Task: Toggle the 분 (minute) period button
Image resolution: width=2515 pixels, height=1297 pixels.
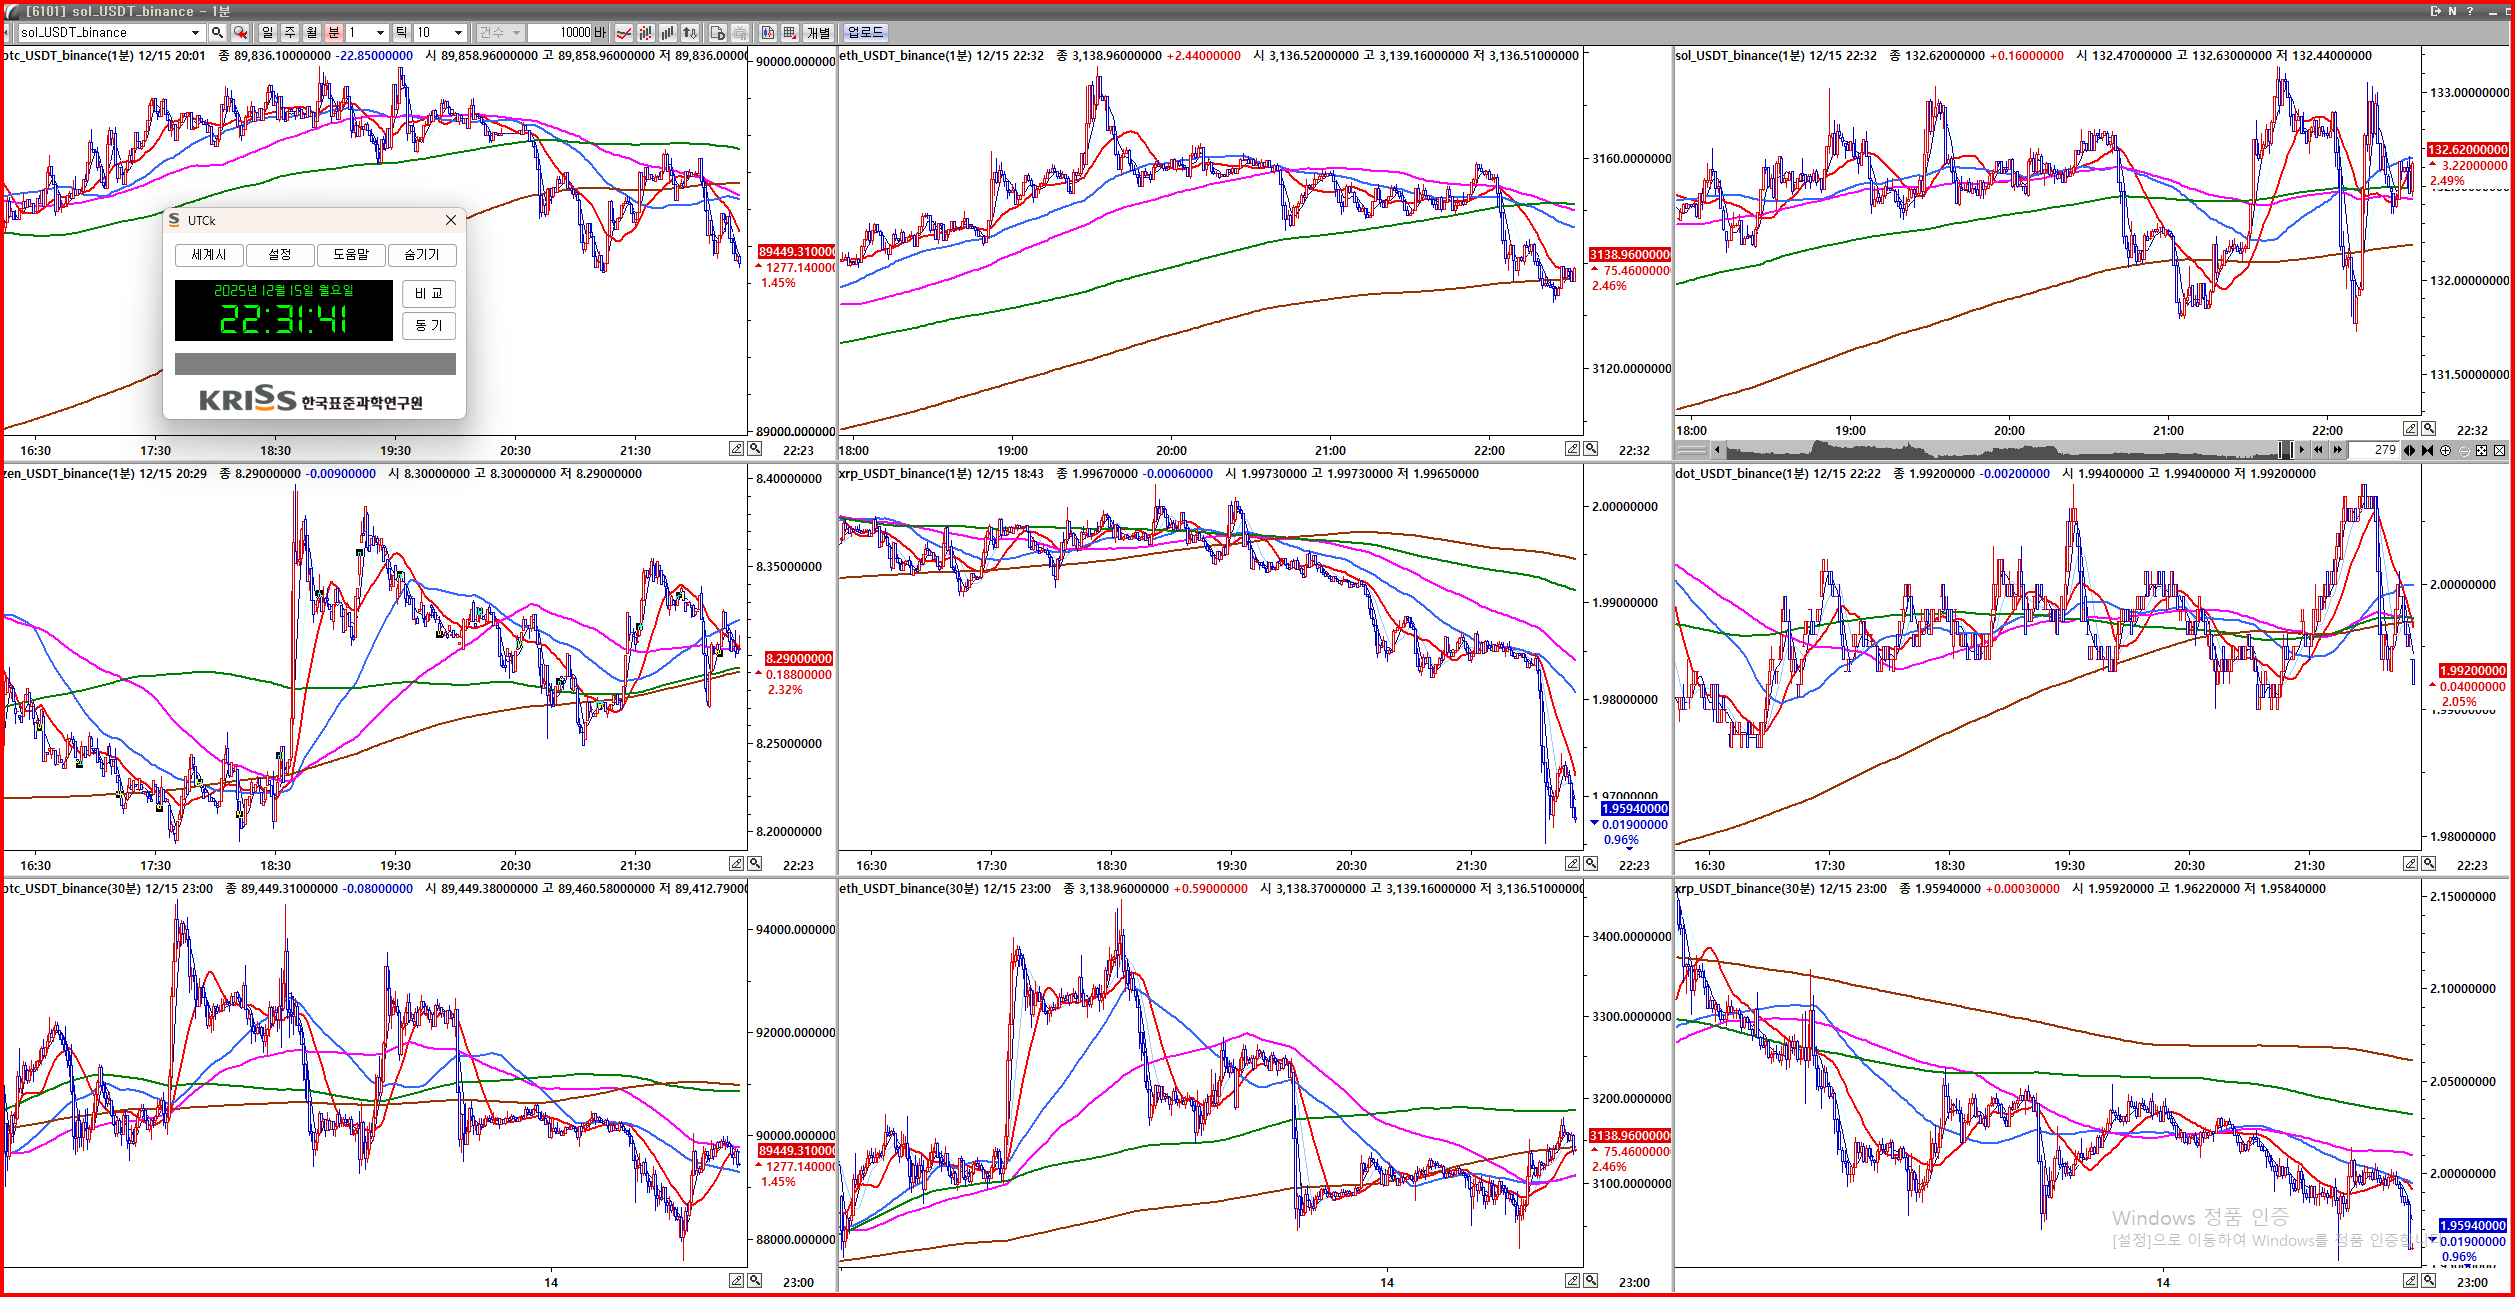Action: [x=334, y=33]
